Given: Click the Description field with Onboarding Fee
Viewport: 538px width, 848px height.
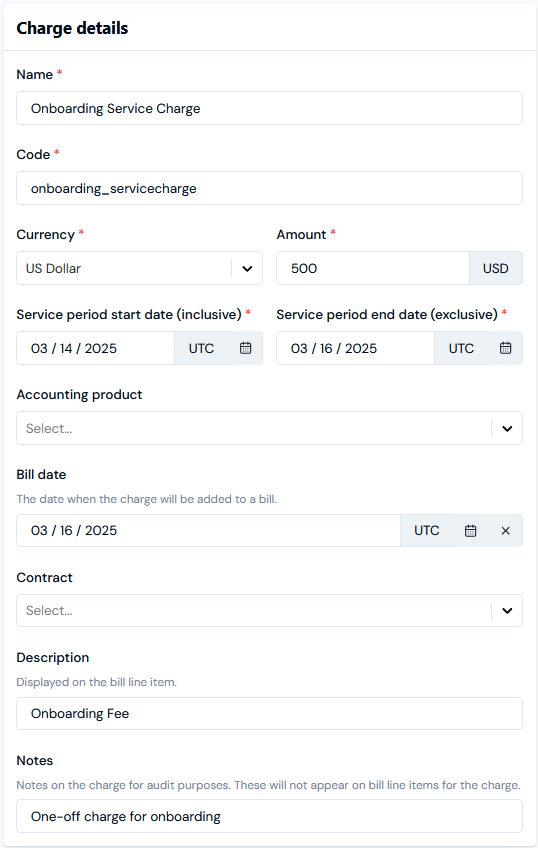Looking at the screenshot, I should tap(269, 713).
